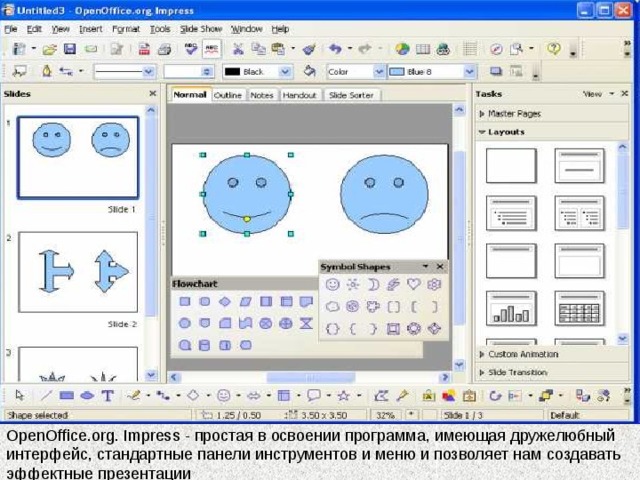Open the Fontwork Gallery icon
Image resolution: width=640 pixels, height=480 pixels.
point(429,395)
